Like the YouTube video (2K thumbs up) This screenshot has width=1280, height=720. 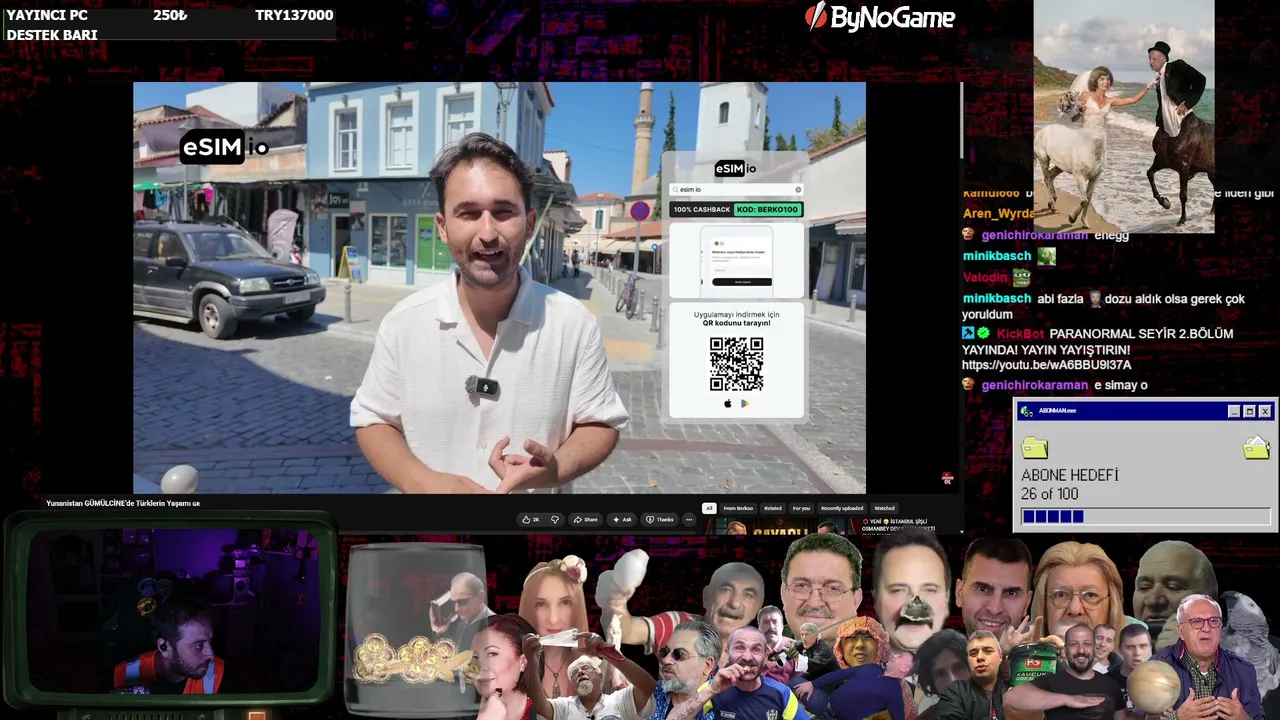tap(531, 519)
